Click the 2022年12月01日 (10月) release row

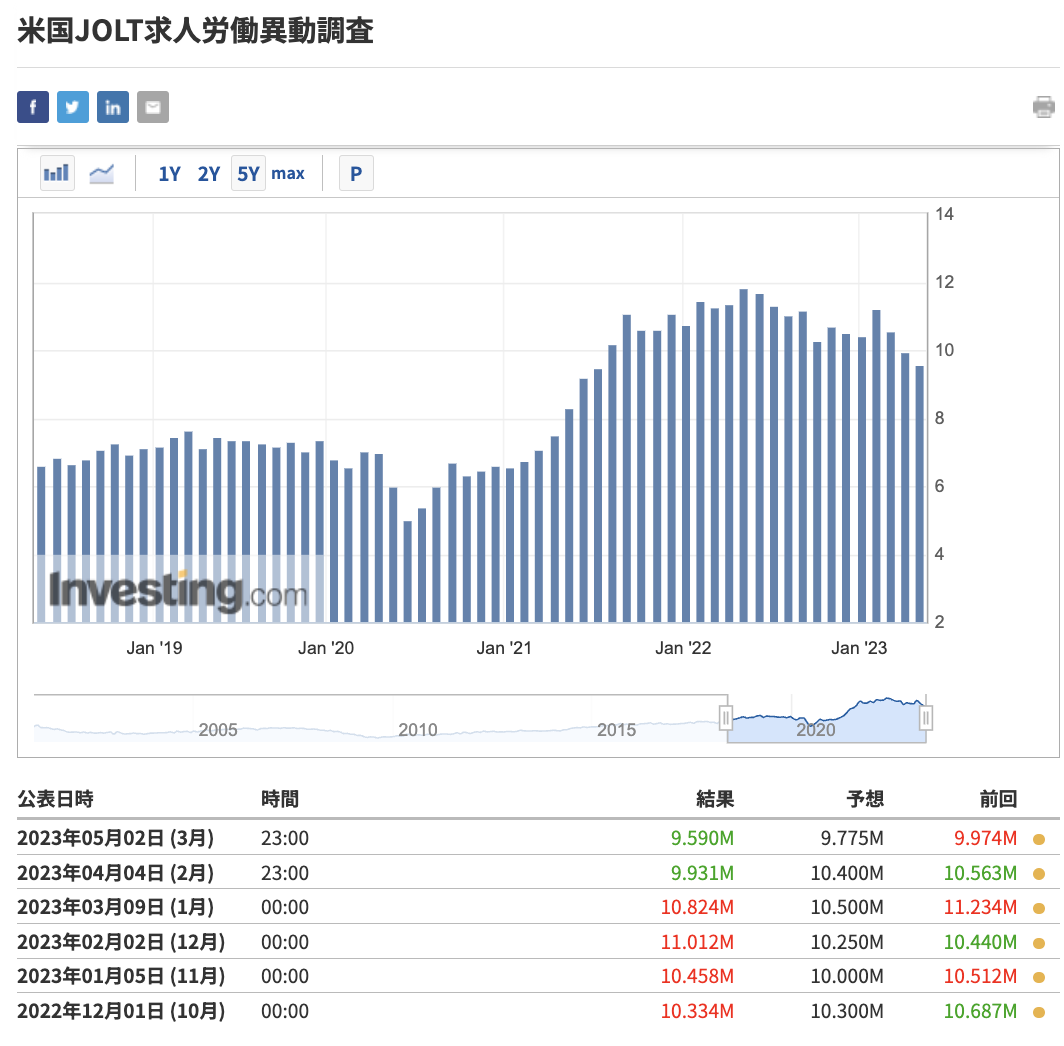point(538,1011)
